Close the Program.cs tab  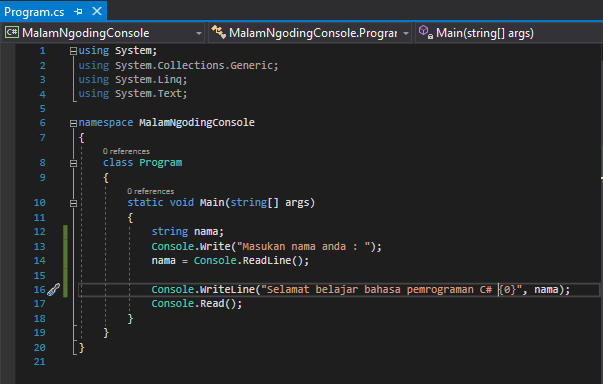click(97, 12)
